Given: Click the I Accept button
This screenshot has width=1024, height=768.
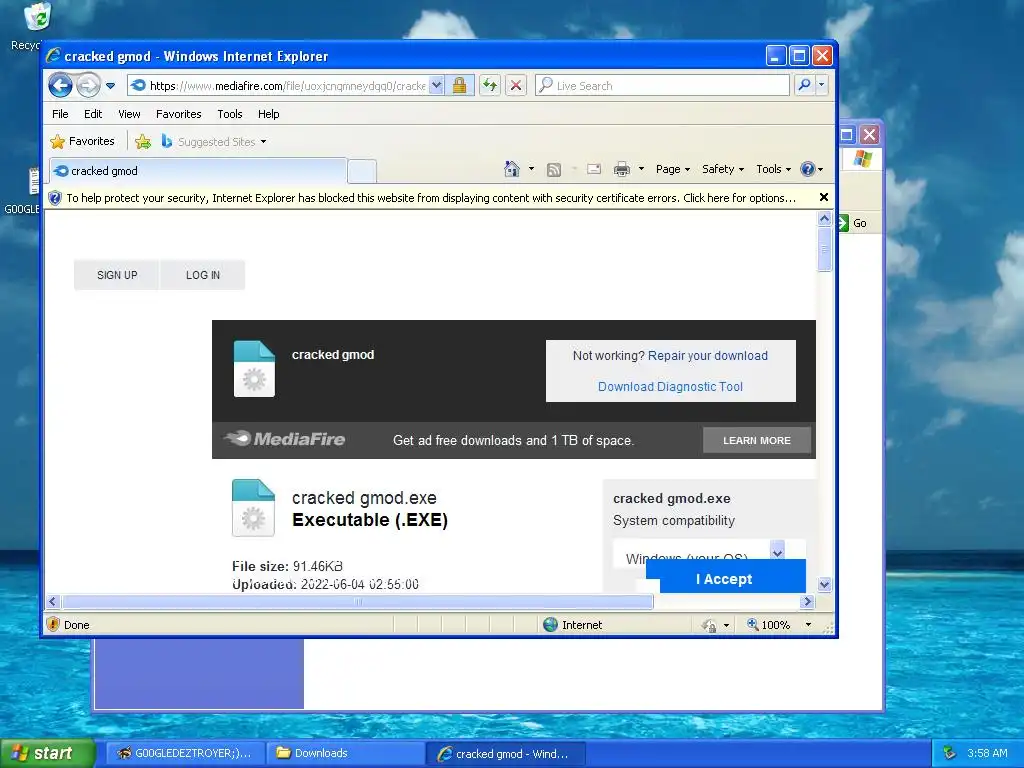Looking at the screenshot, I should point(724,579).
